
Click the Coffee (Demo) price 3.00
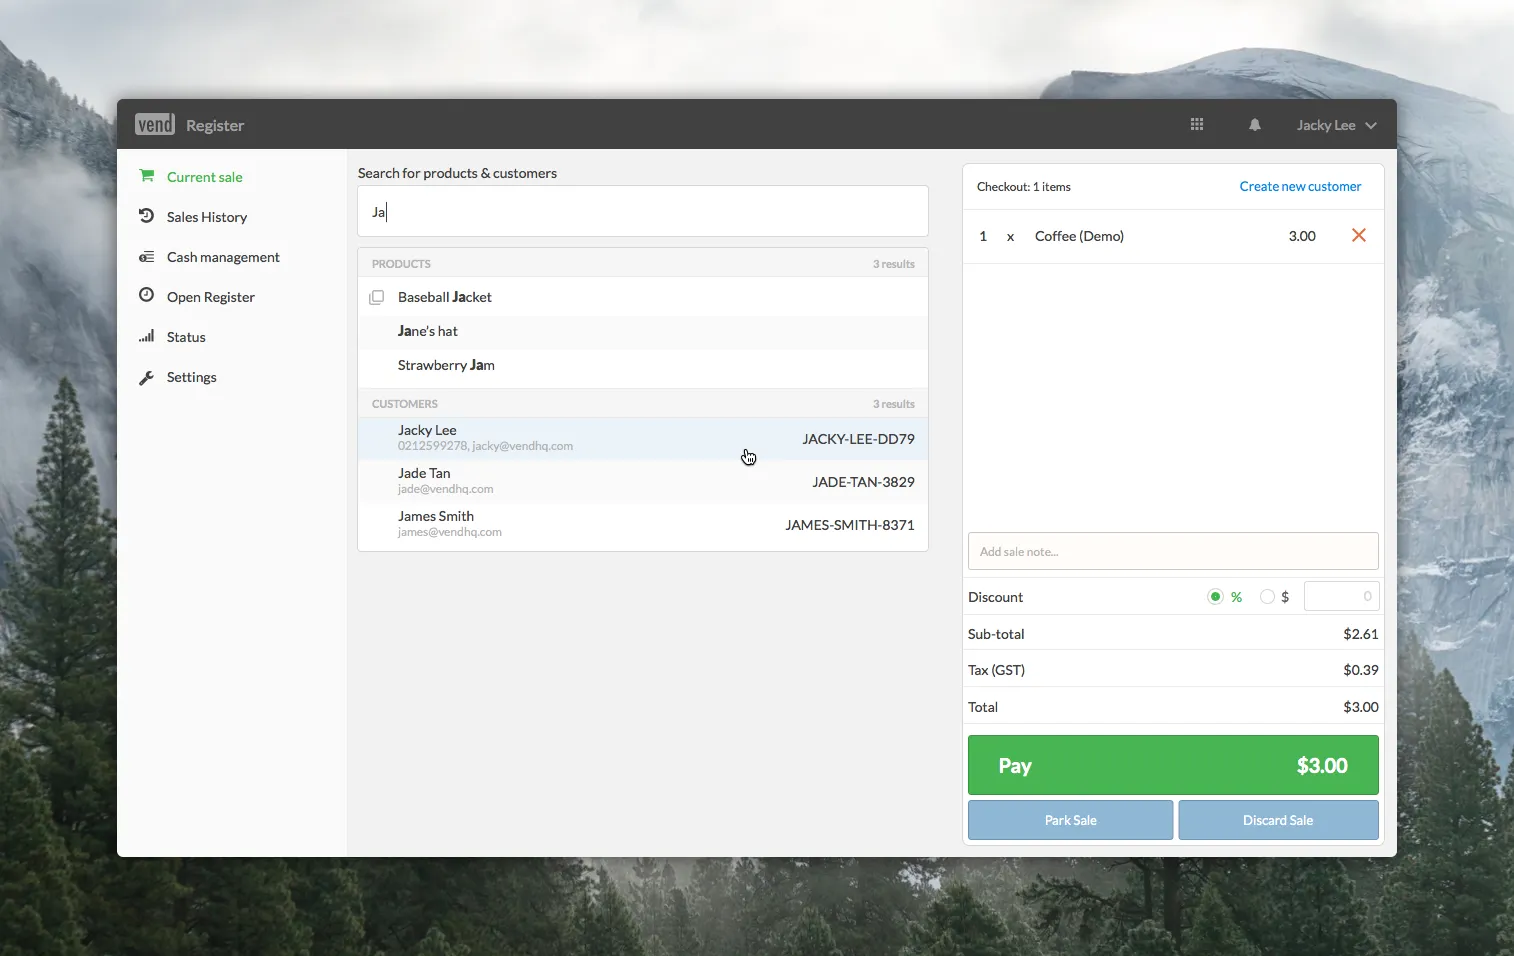(x=1302, y=236)
